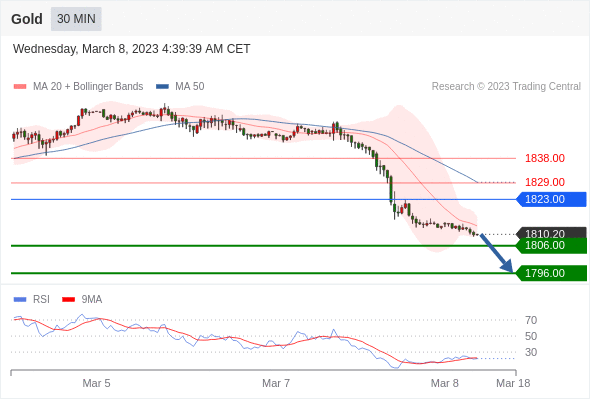Toggle the RSI legend label
The image size is (590, 400).
point(41,300)
